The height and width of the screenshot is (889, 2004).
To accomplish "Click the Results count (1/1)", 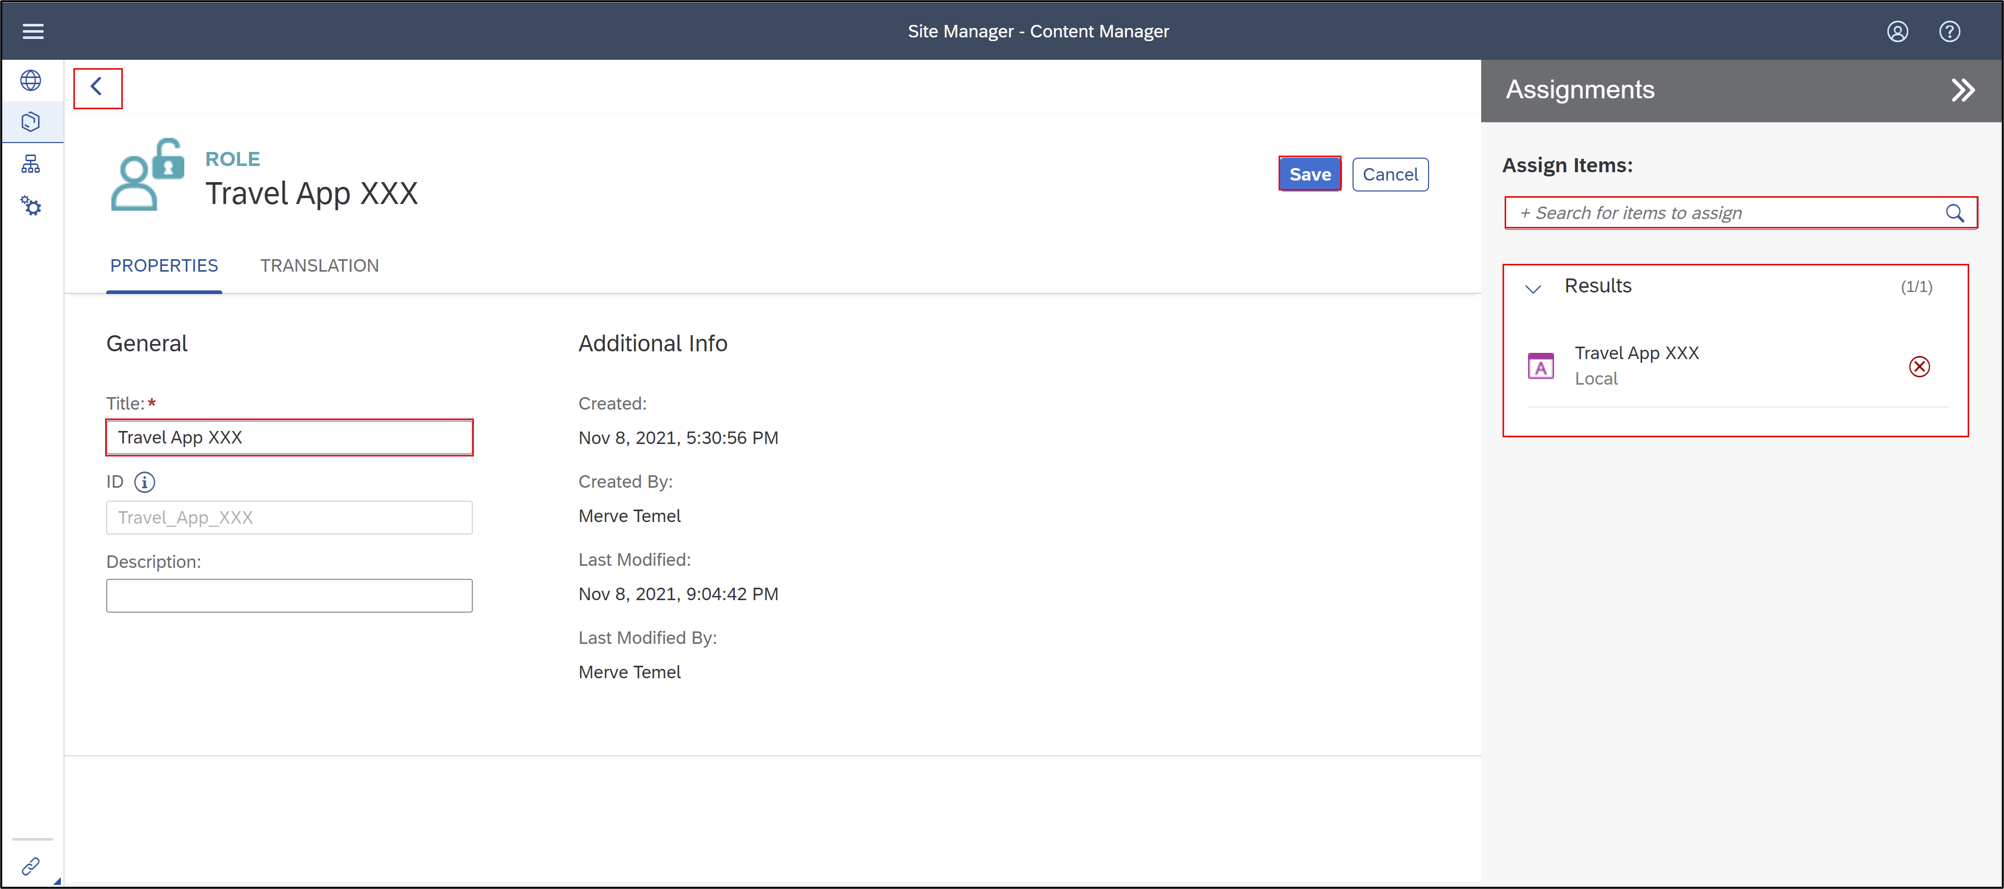I will click(x=1916, y=287).
